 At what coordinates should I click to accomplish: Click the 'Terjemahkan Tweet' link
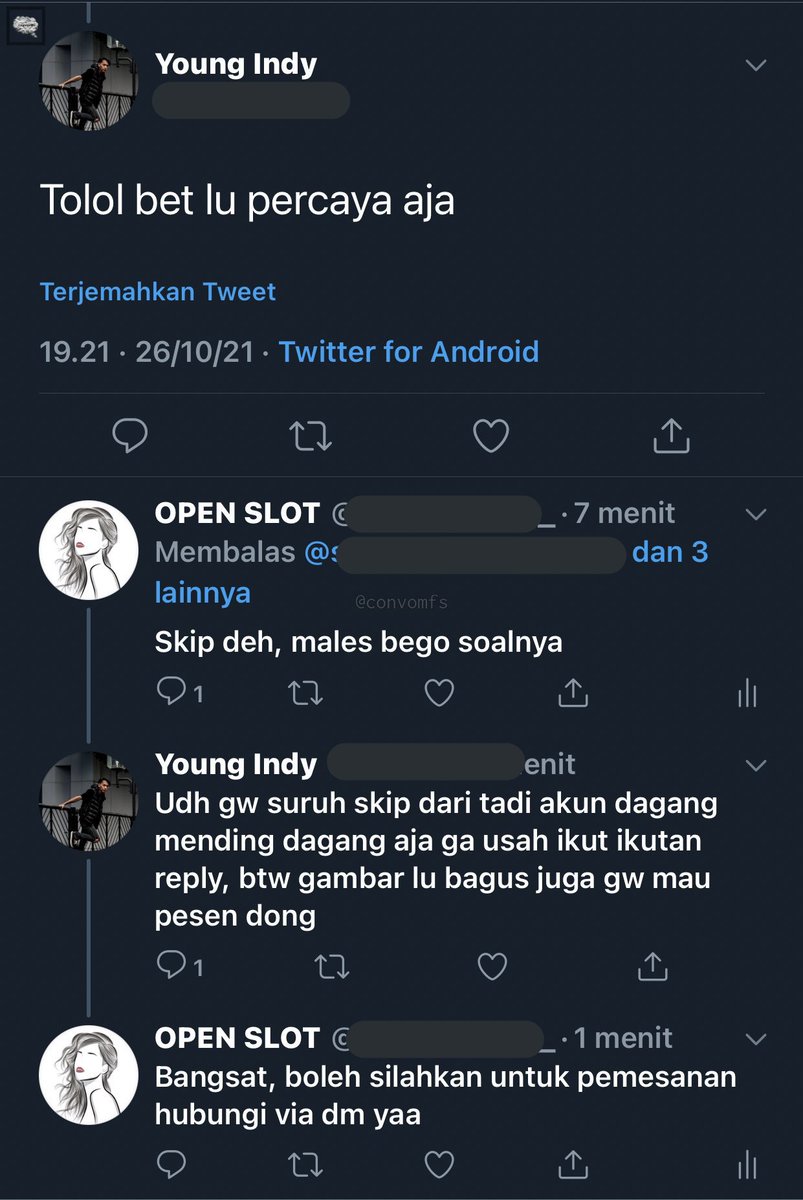point(157,292)
